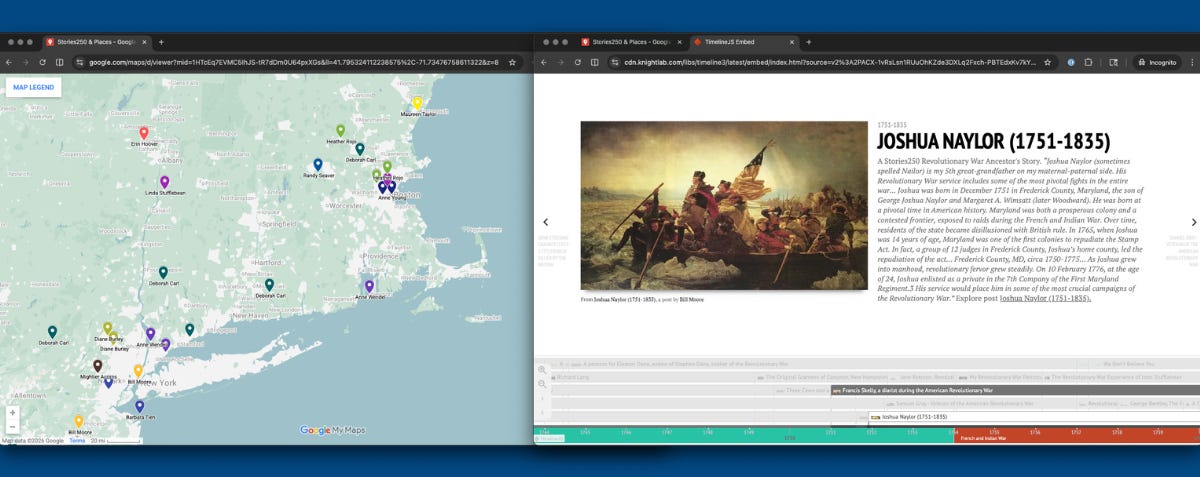Close the TimelineJS Embed tab

[790, 42]
